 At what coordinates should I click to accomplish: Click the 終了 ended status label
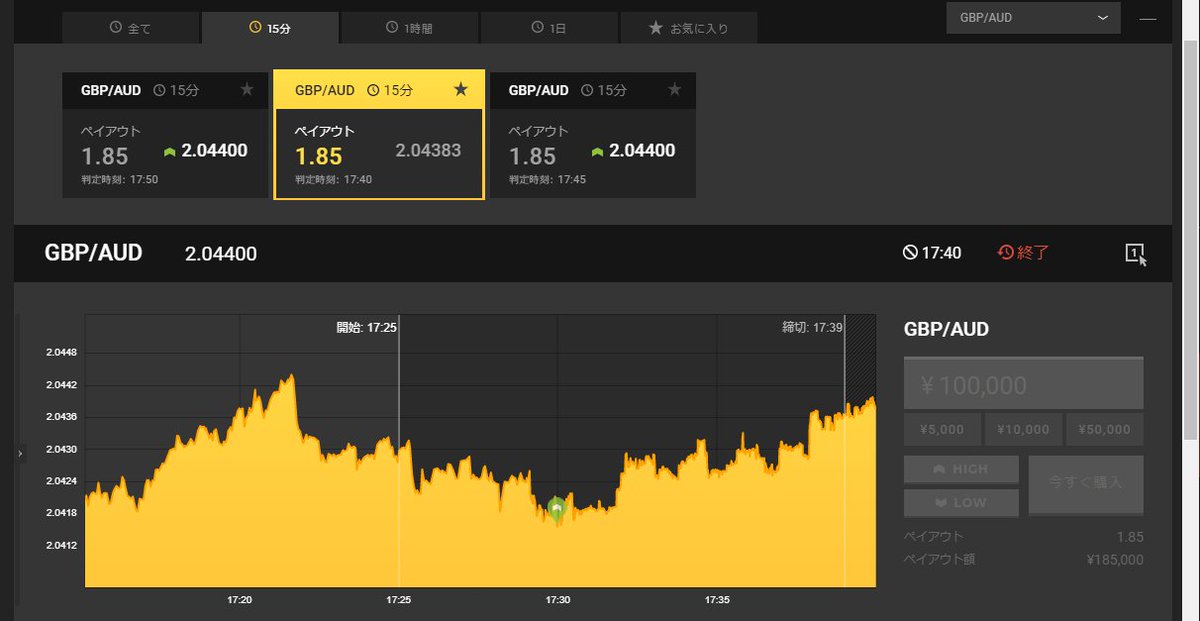[1024, 253]
